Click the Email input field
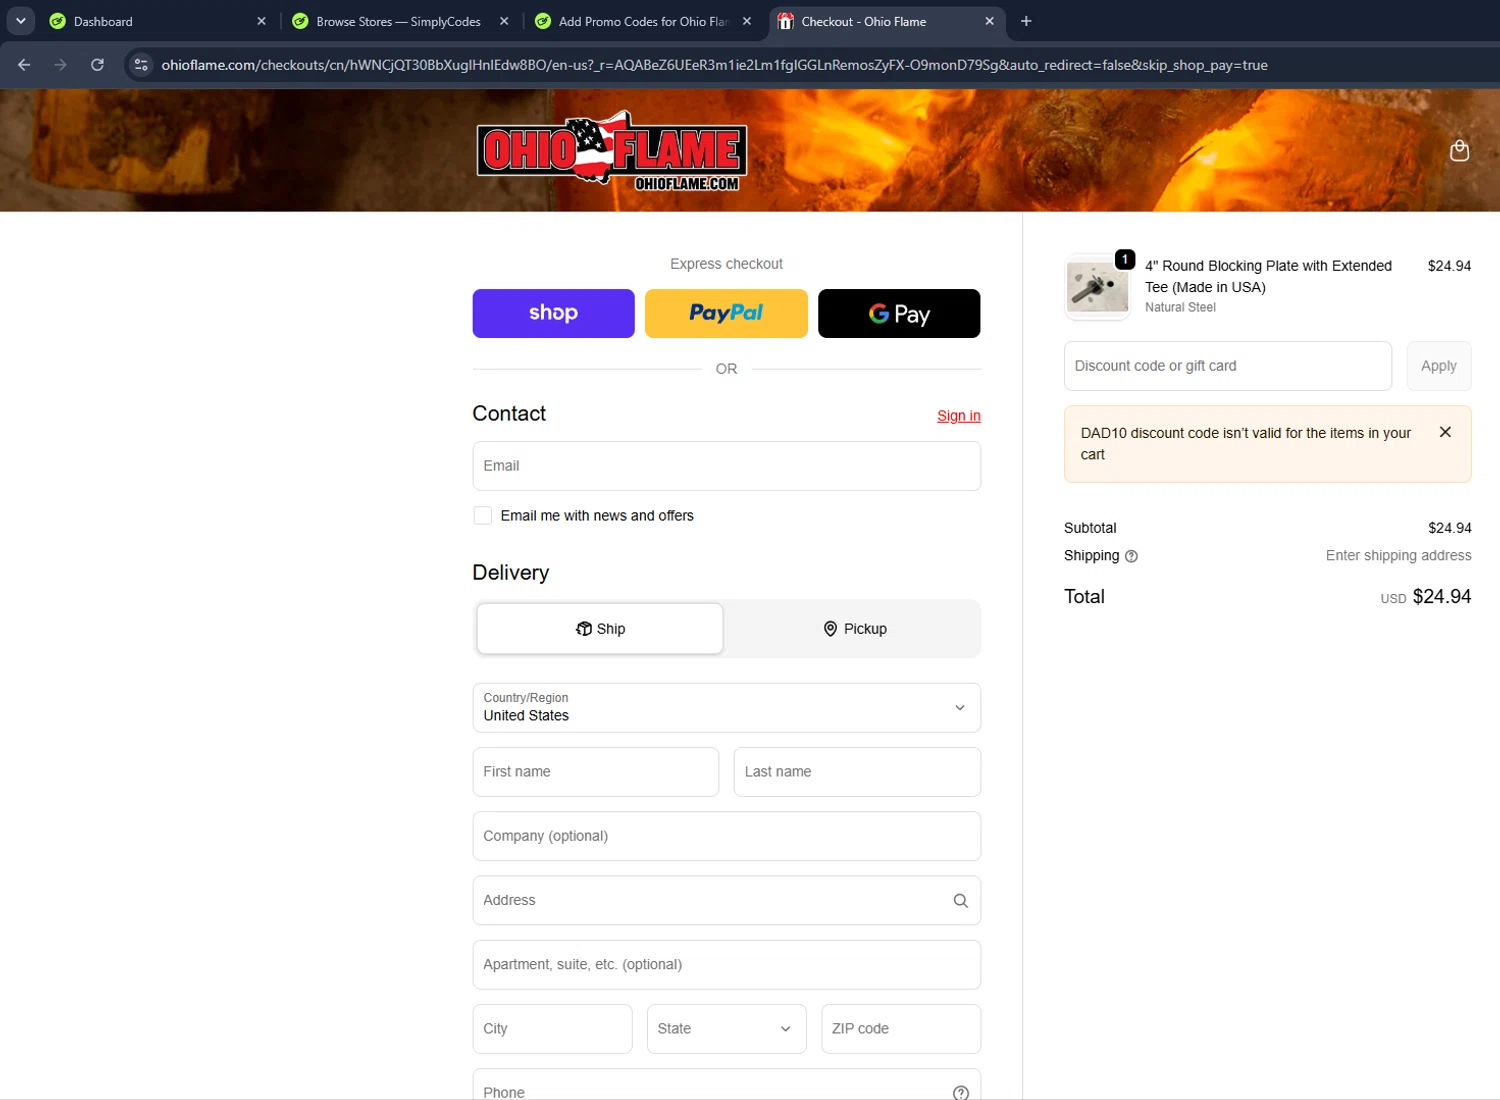Screen dimensions: 1500x1100 727,466
